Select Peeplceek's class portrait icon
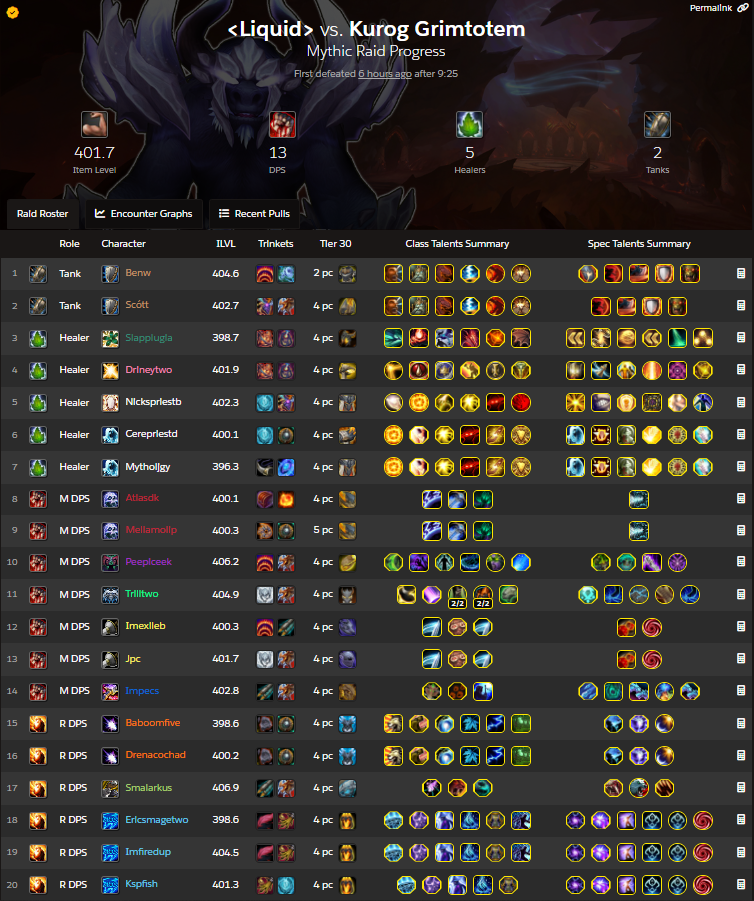 pos(110,562)
